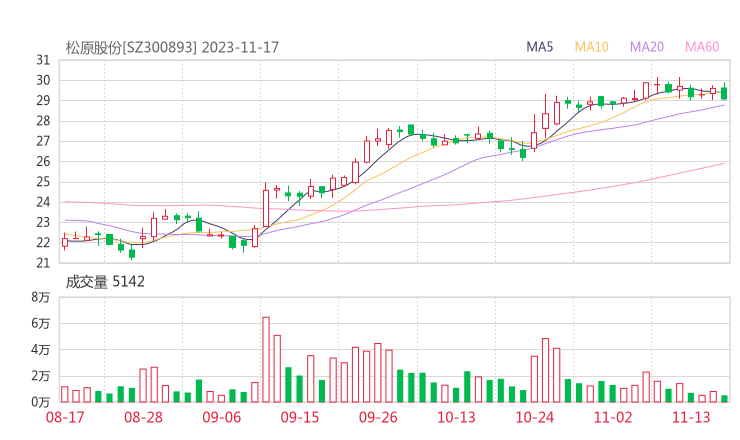
Task: Click the MA20 legend label
Action: coord(647,47)
